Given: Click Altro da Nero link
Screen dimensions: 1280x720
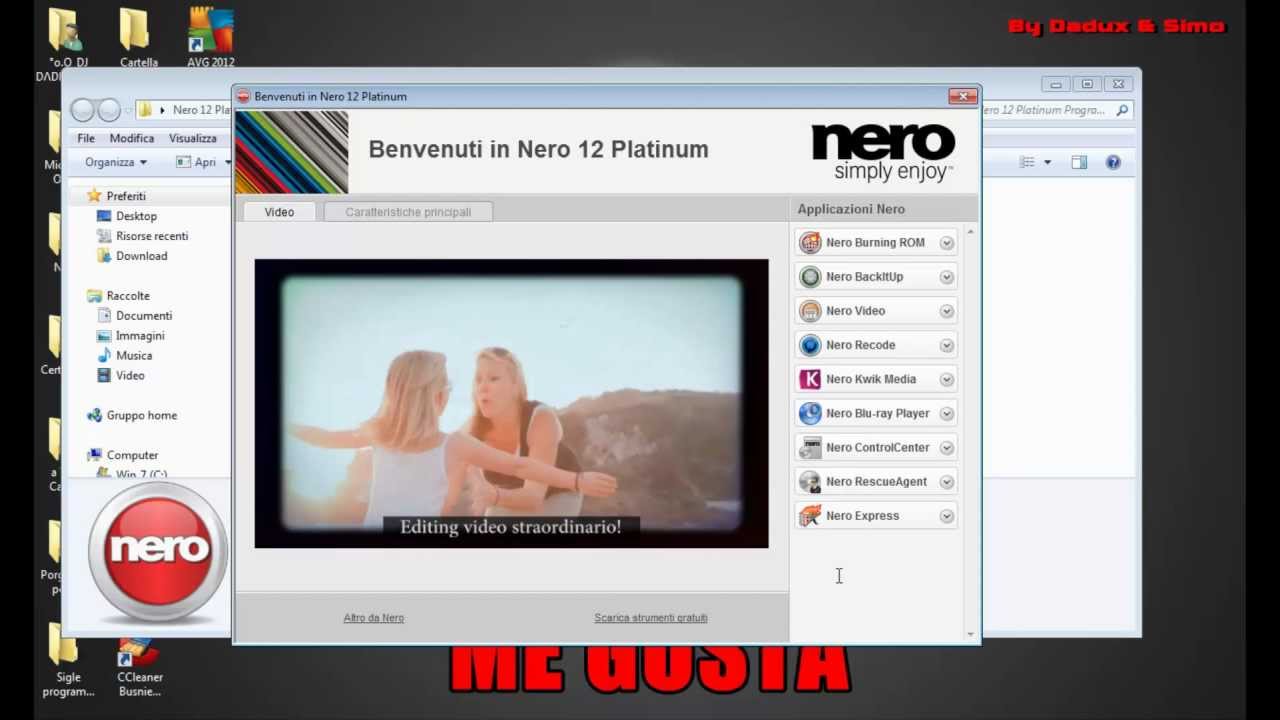Looking at the screenshot, I should [374, 618].
